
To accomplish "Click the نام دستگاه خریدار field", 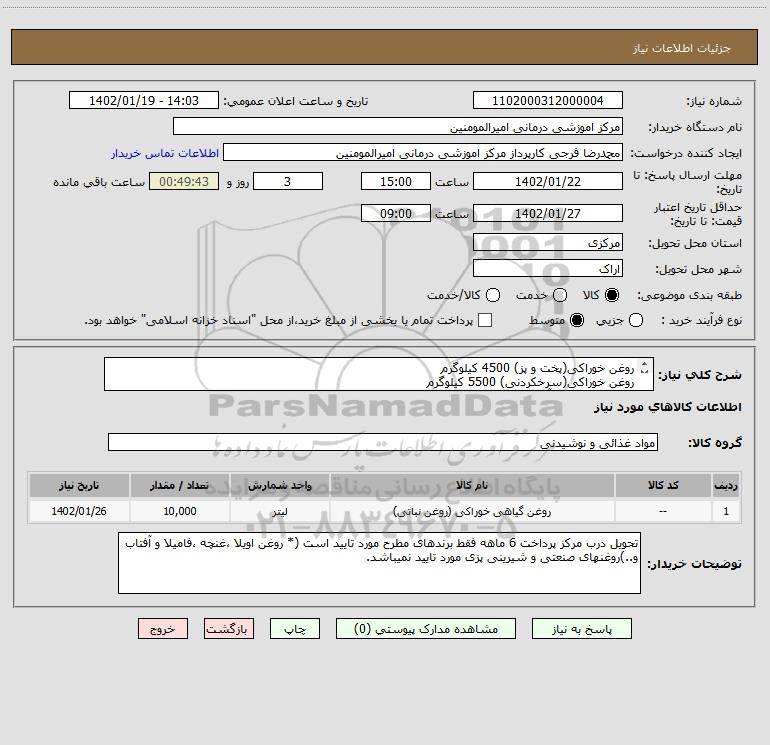I will (x=398, y=126).
